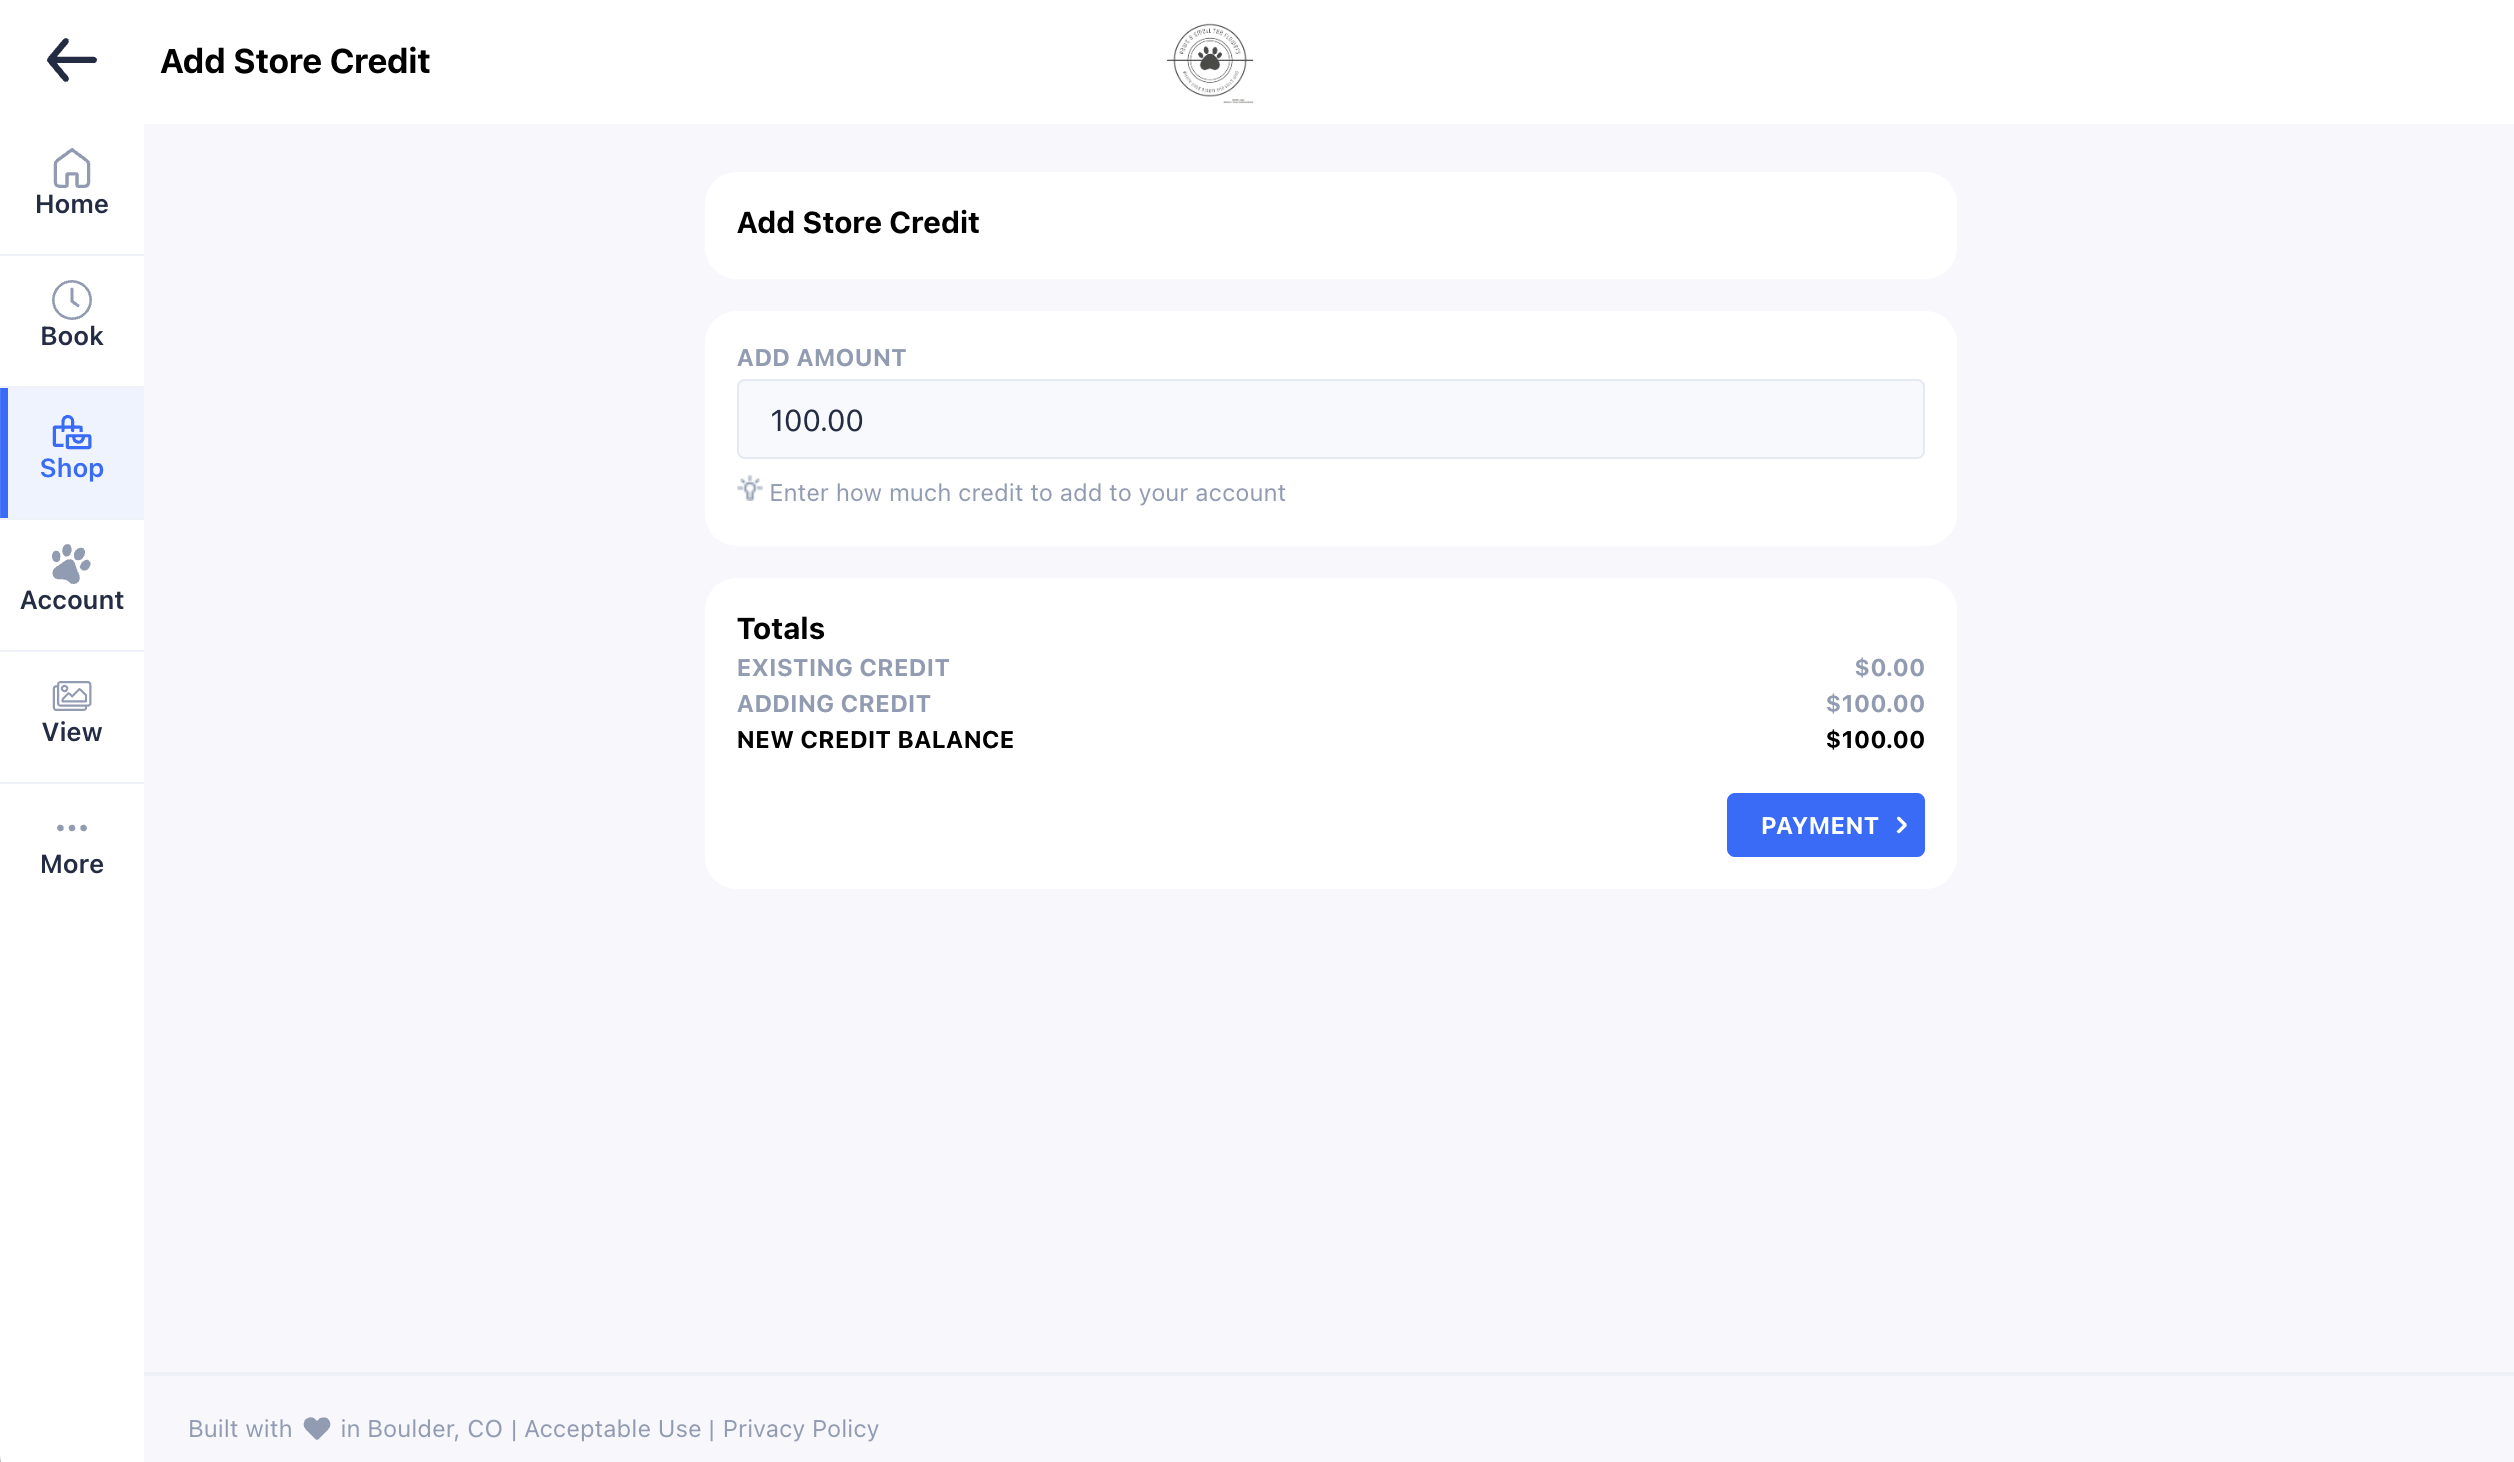2514x1462 pixels.
Task: Go back using the left arrow icon
Action: [72, 60]
